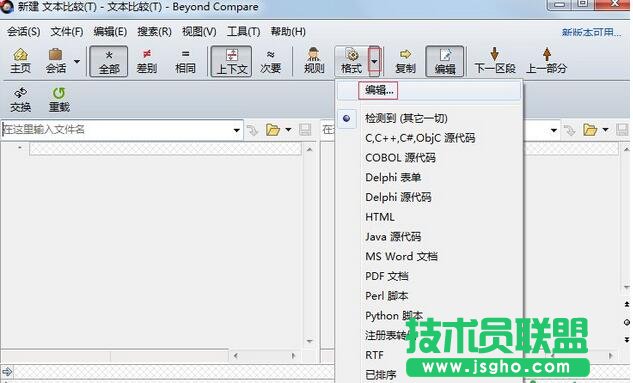This screenshot has width=633, height=383.
Task: Jump to 上一部分 previous section
Action: 547,61
